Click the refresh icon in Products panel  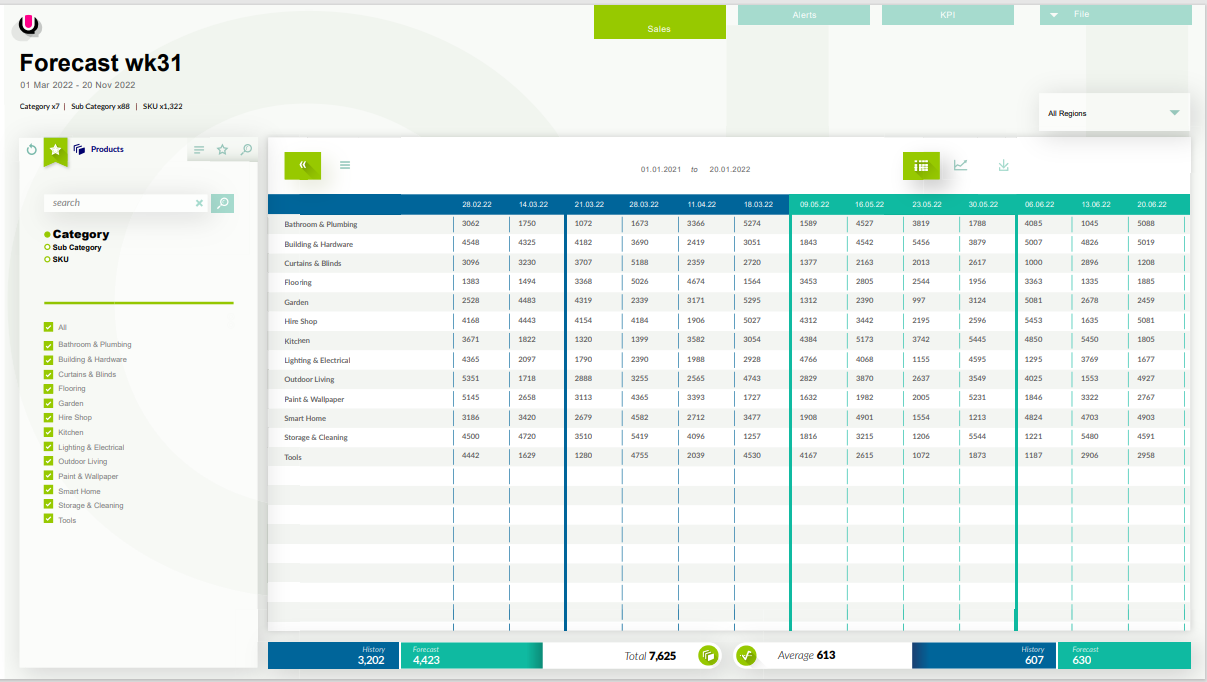(31, 150)
